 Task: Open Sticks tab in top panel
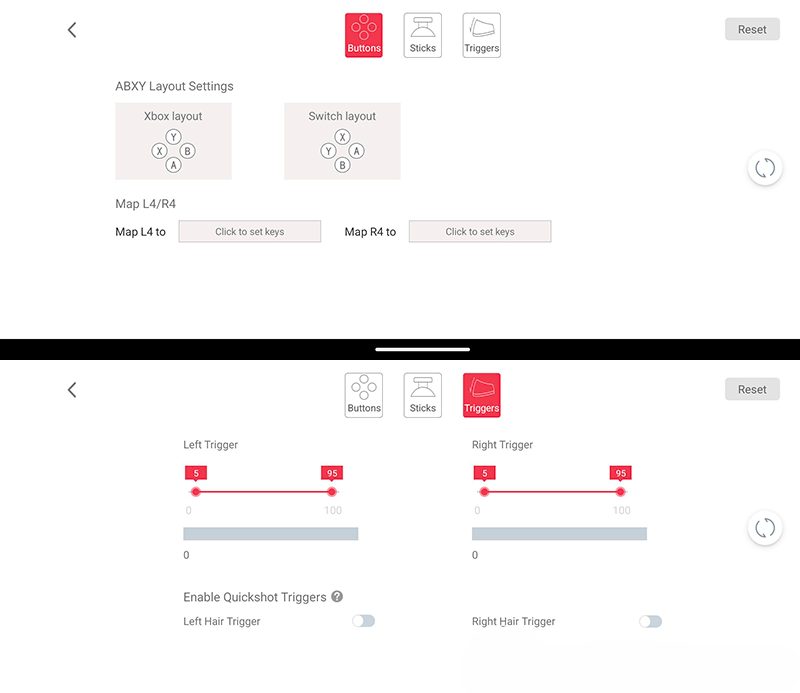point(422,35)
